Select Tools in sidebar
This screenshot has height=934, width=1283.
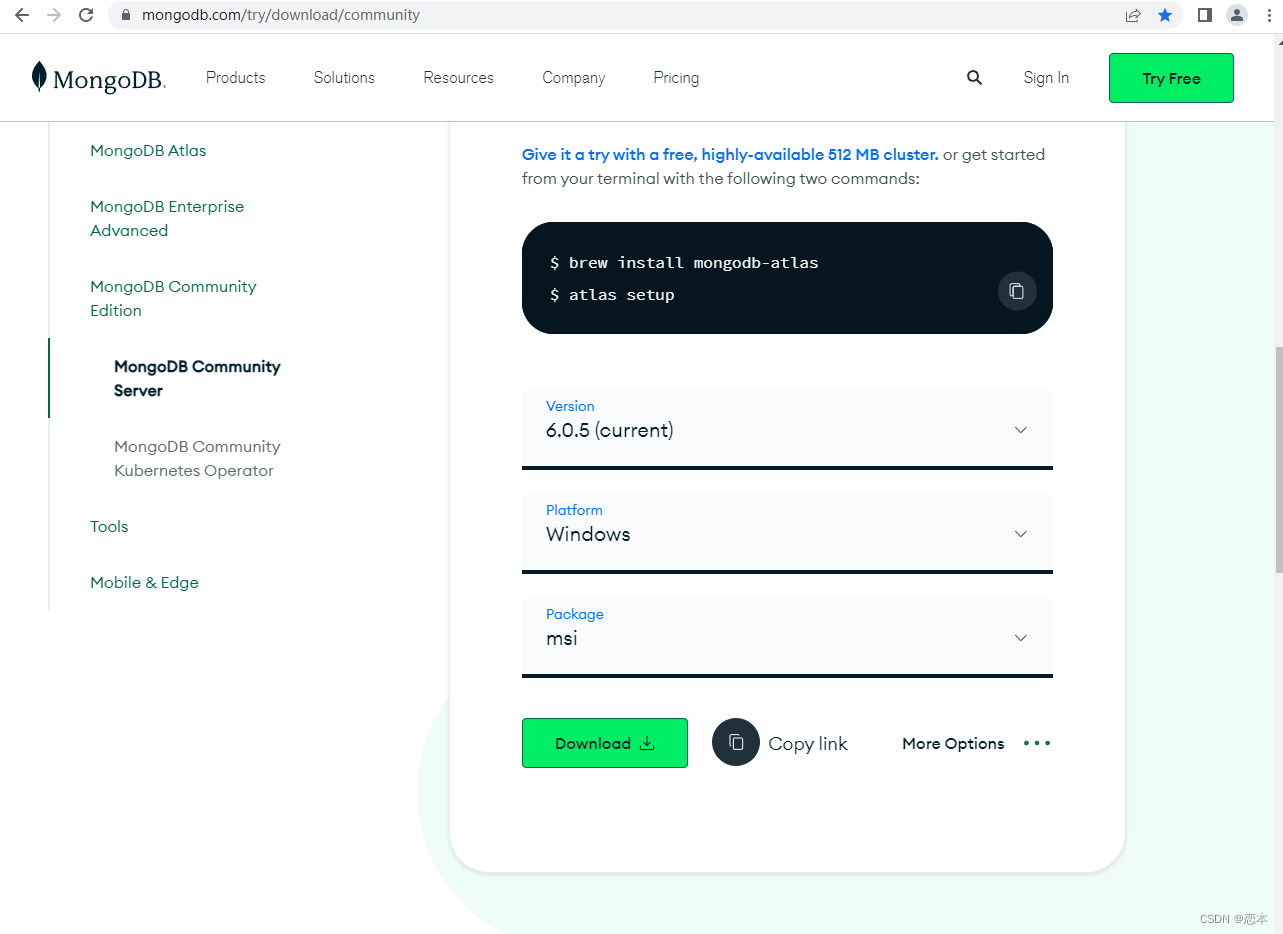[109, 527]
